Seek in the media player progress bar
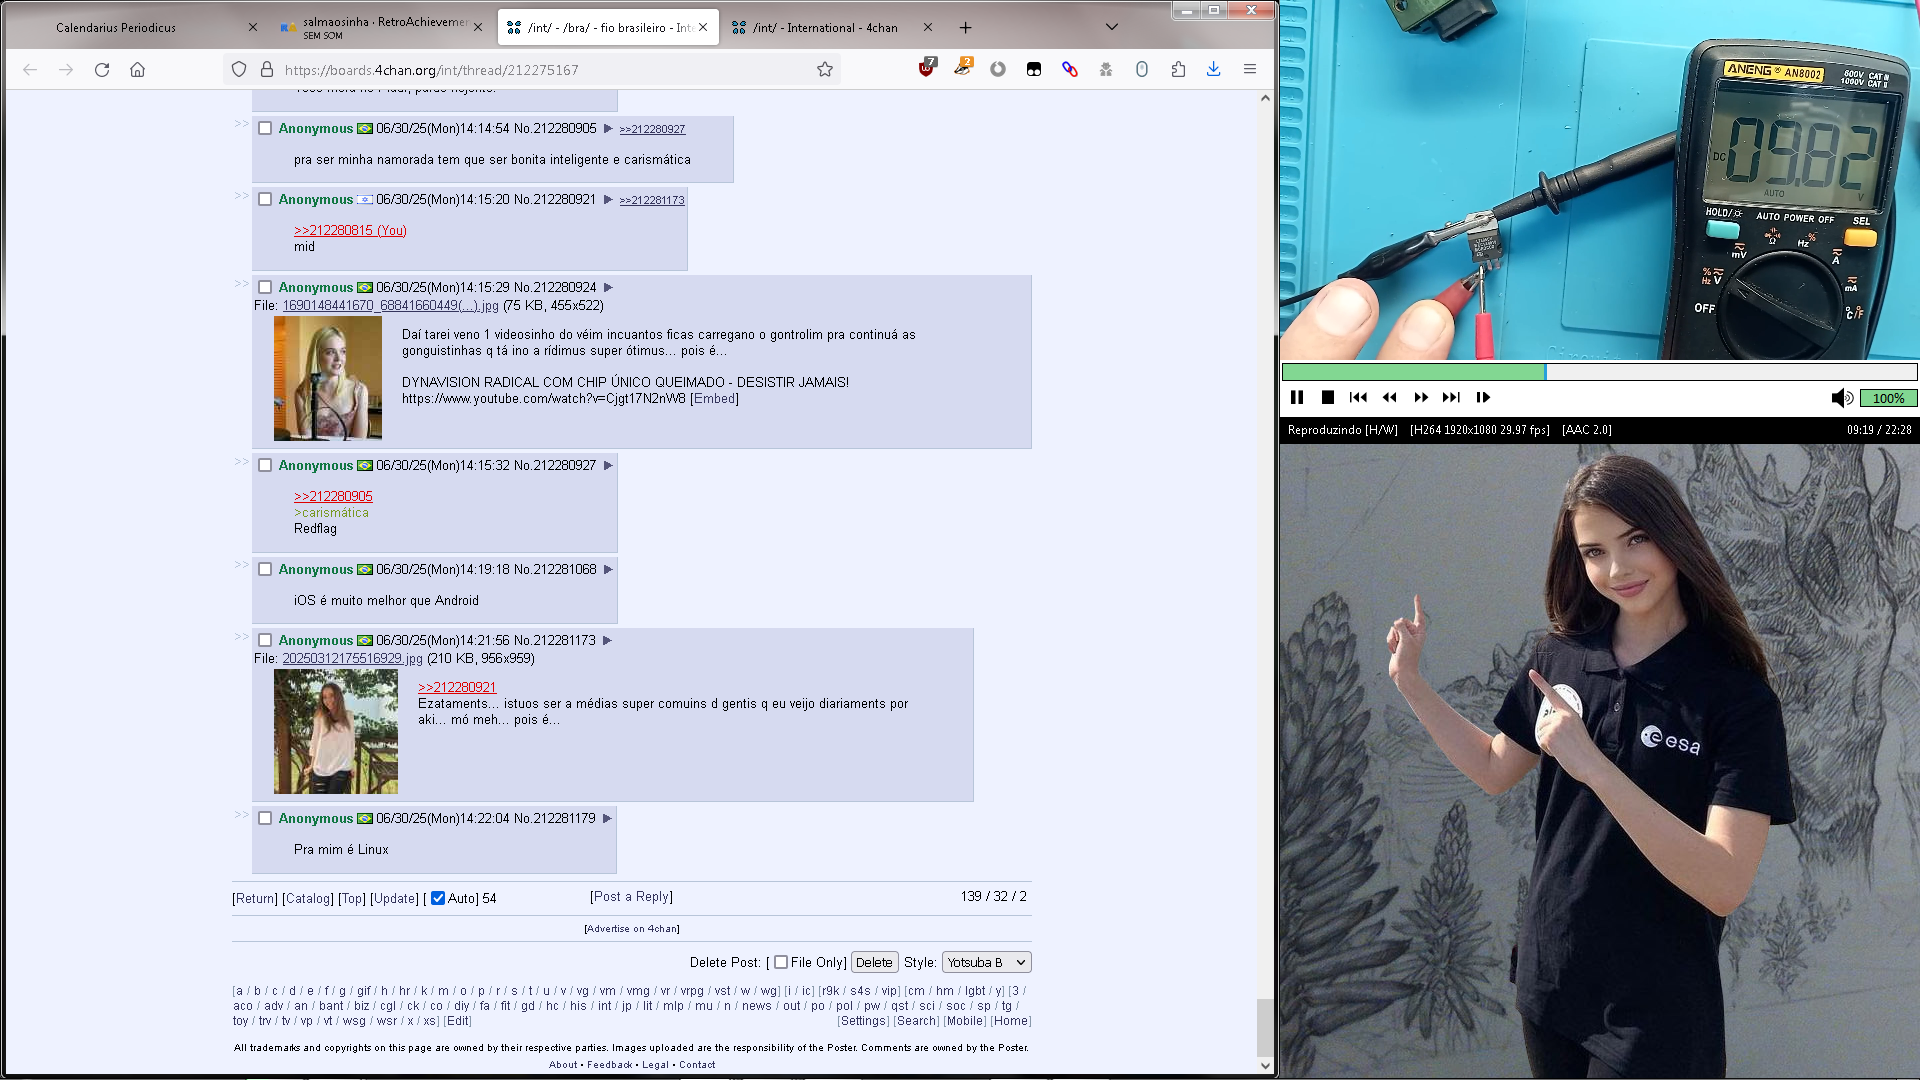The image size is (1920, 1080). (1599, 372)
